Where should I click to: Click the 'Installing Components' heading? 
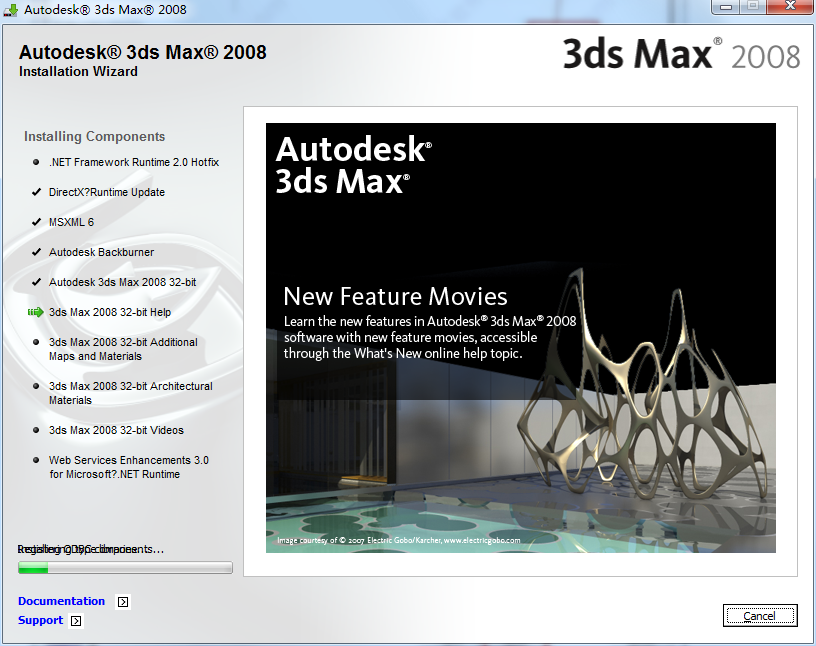(94, 136)
